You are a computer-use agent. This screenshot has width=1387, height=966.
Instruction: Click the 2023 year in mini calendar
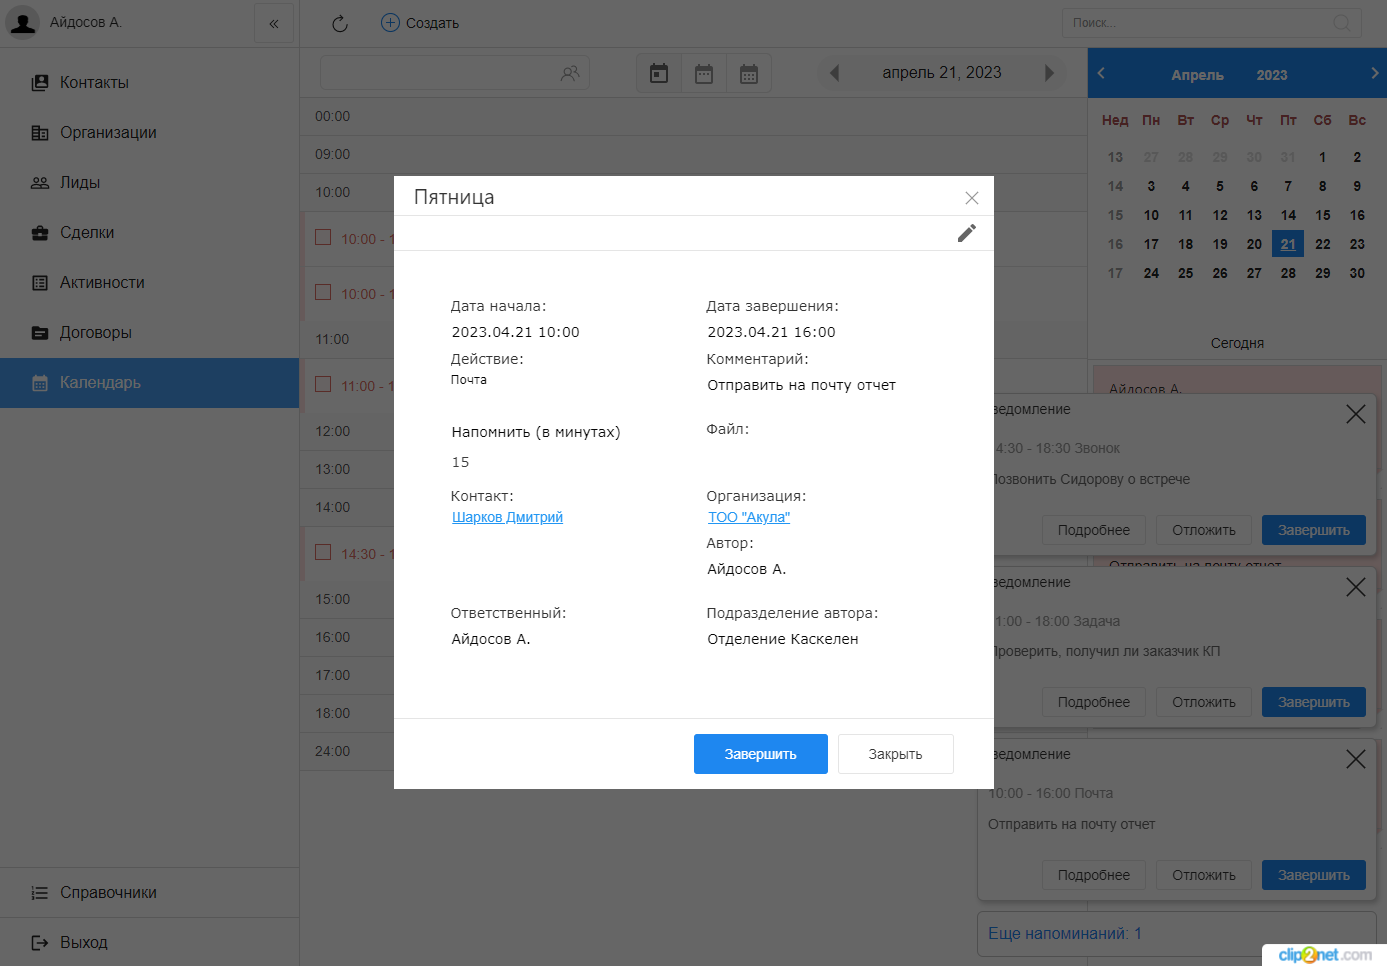(1272, 75)
